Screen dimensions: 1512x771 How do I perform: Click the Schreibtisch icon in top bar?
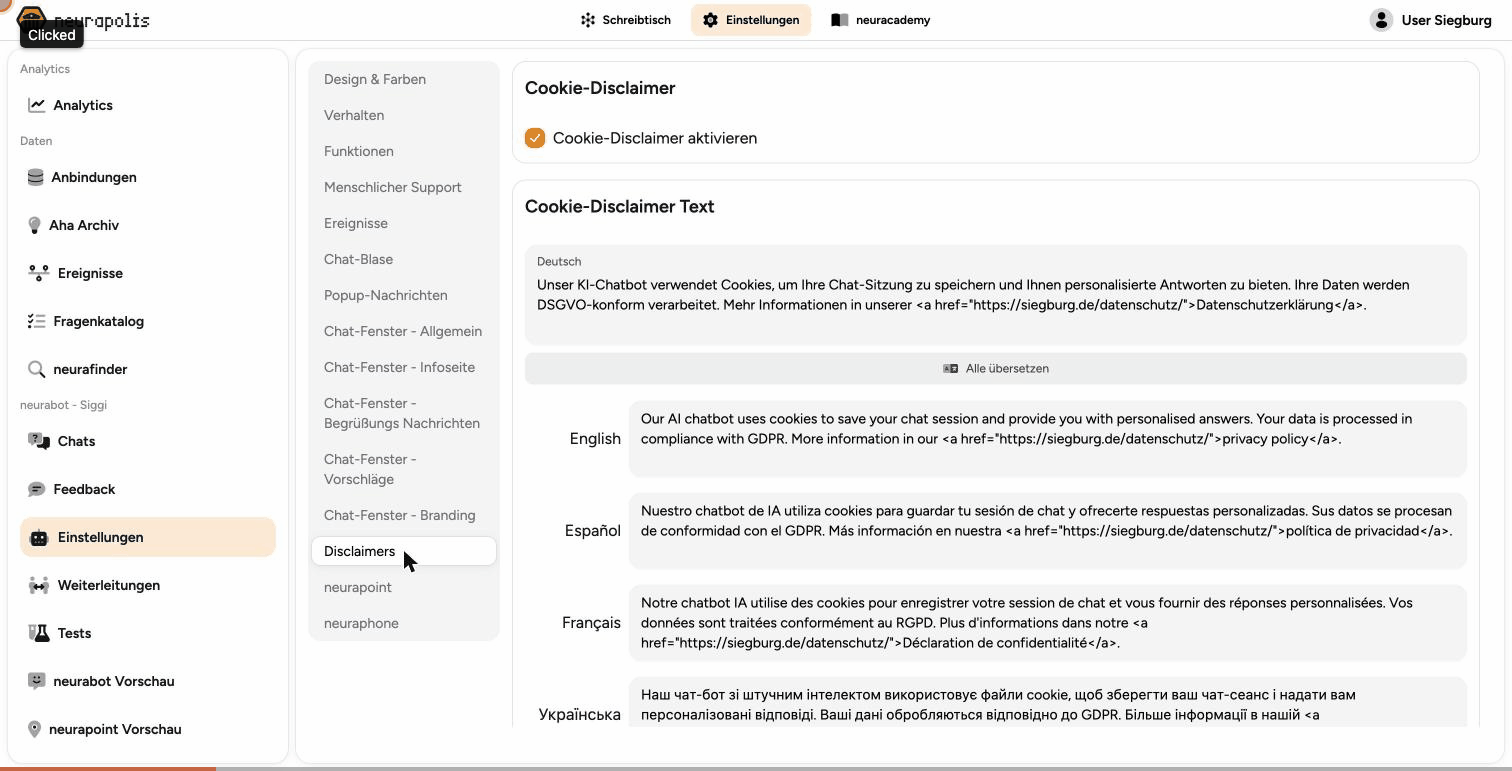[588, 20]
